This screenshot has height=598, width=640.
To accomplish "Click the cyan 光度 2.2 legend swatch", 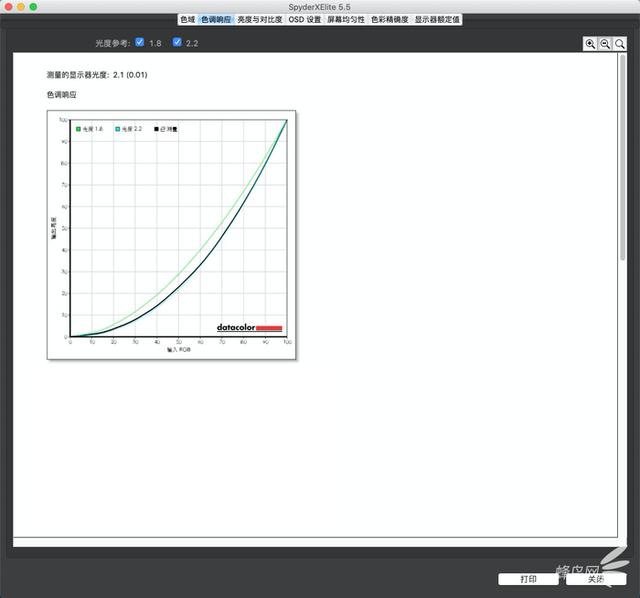I will pos(118,129).
